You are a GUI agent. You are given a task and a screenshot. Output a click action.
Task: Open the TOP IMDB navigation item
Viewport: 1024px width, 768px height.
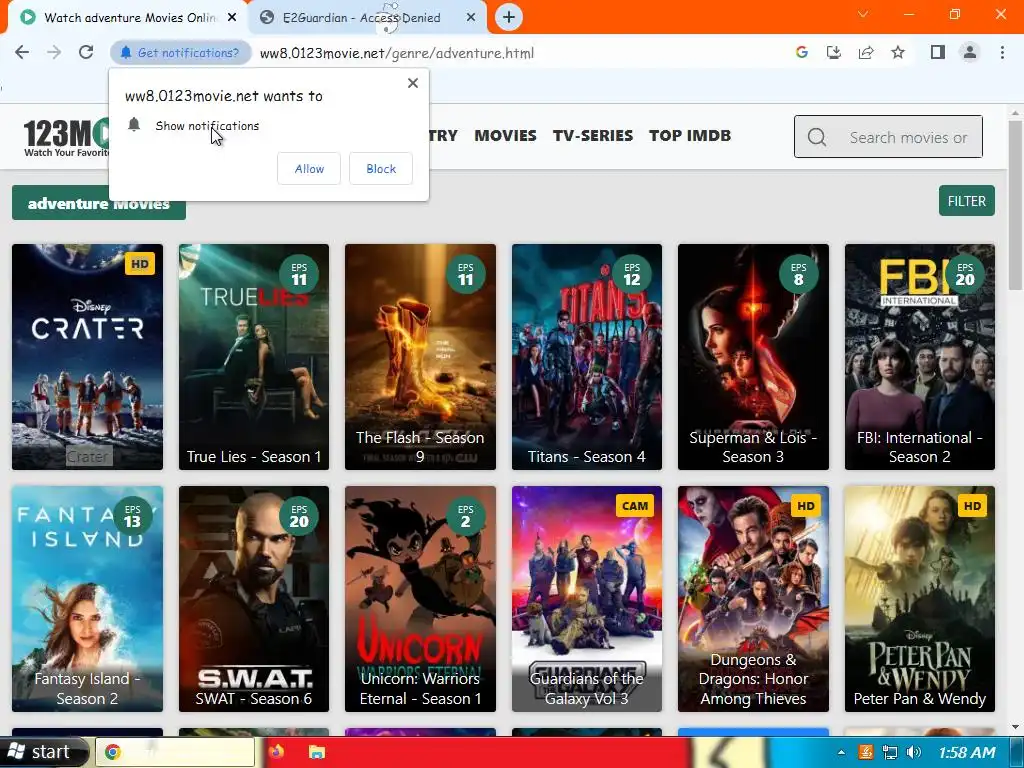click(x=690, y=136)
